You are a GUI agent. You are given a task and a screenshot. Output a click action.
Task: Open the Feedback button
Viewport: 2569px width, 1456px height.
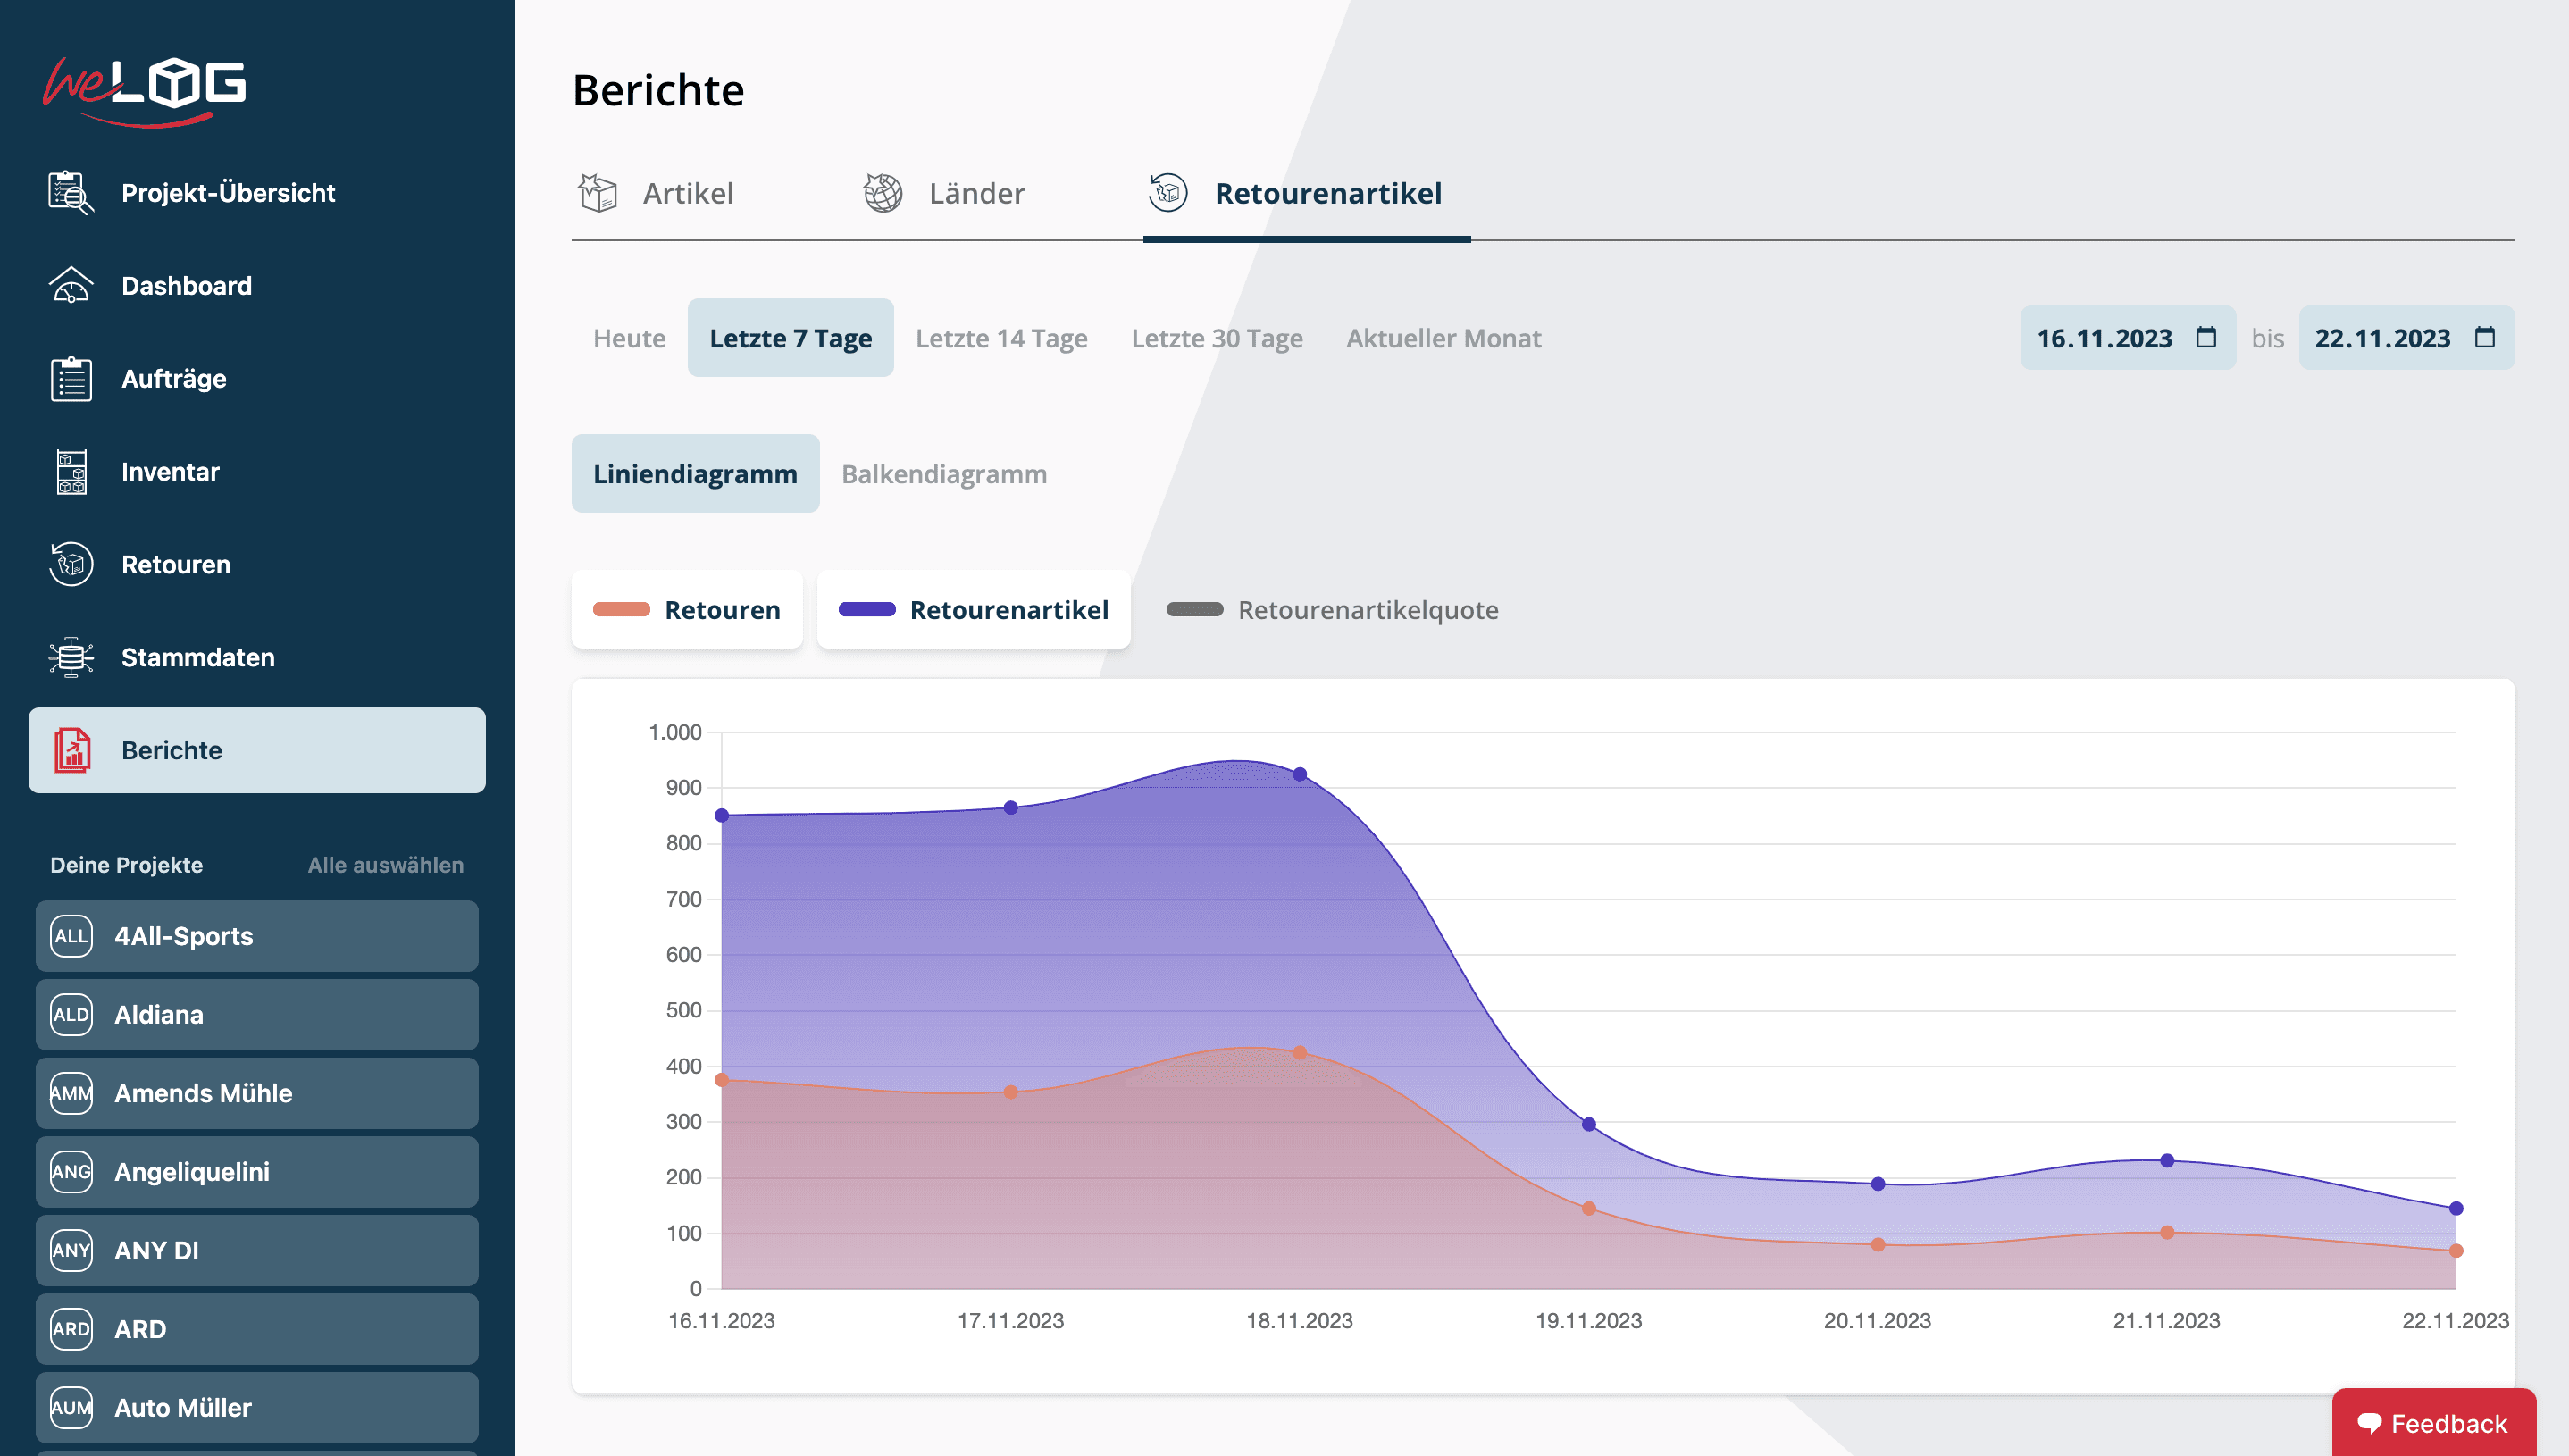click(x=2433, y=1423)
